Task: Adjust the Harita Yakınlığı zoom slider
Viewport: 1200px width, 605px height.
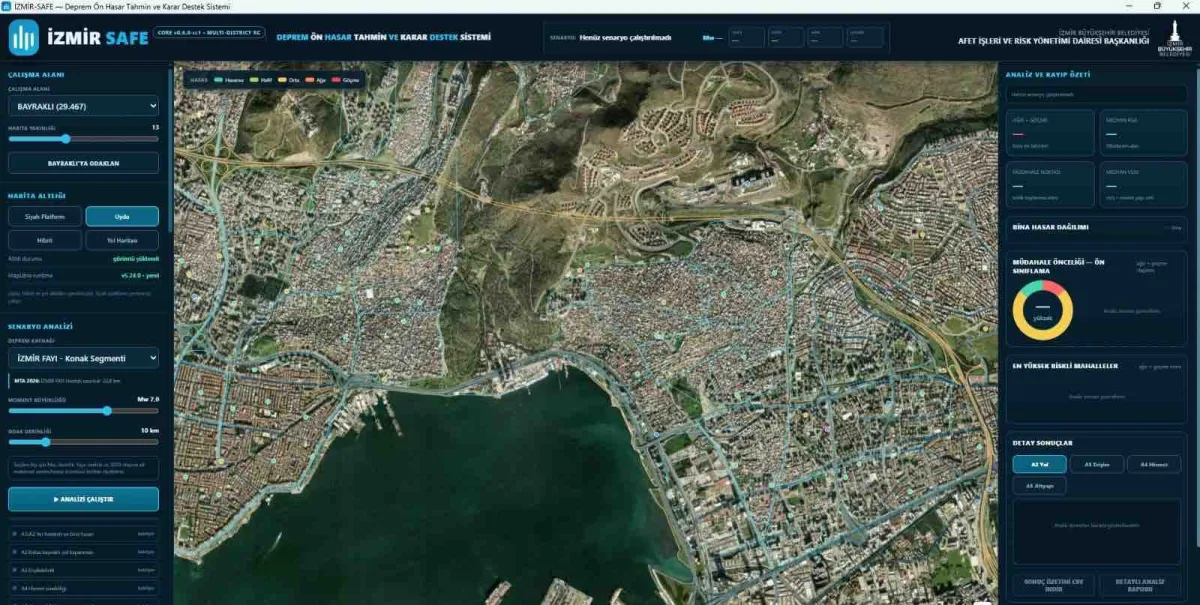Action: pos(83,139)
